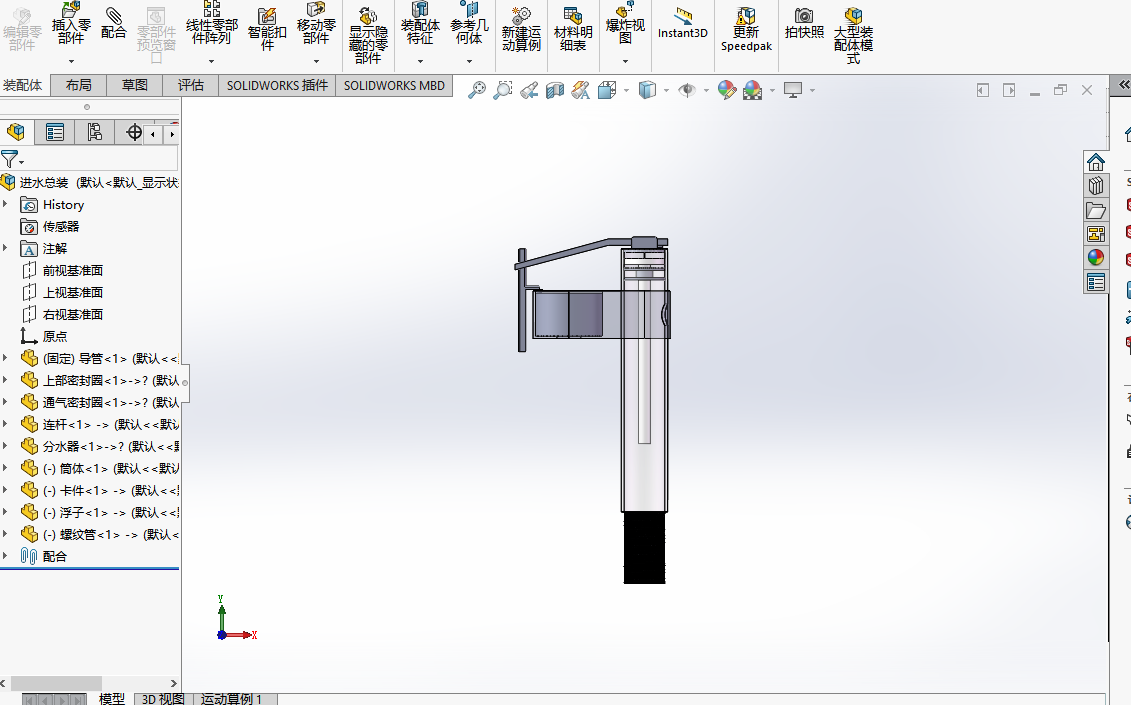
Task: Expand the 注解 (Annotations) folder
Action: click(x=6, y=248)
